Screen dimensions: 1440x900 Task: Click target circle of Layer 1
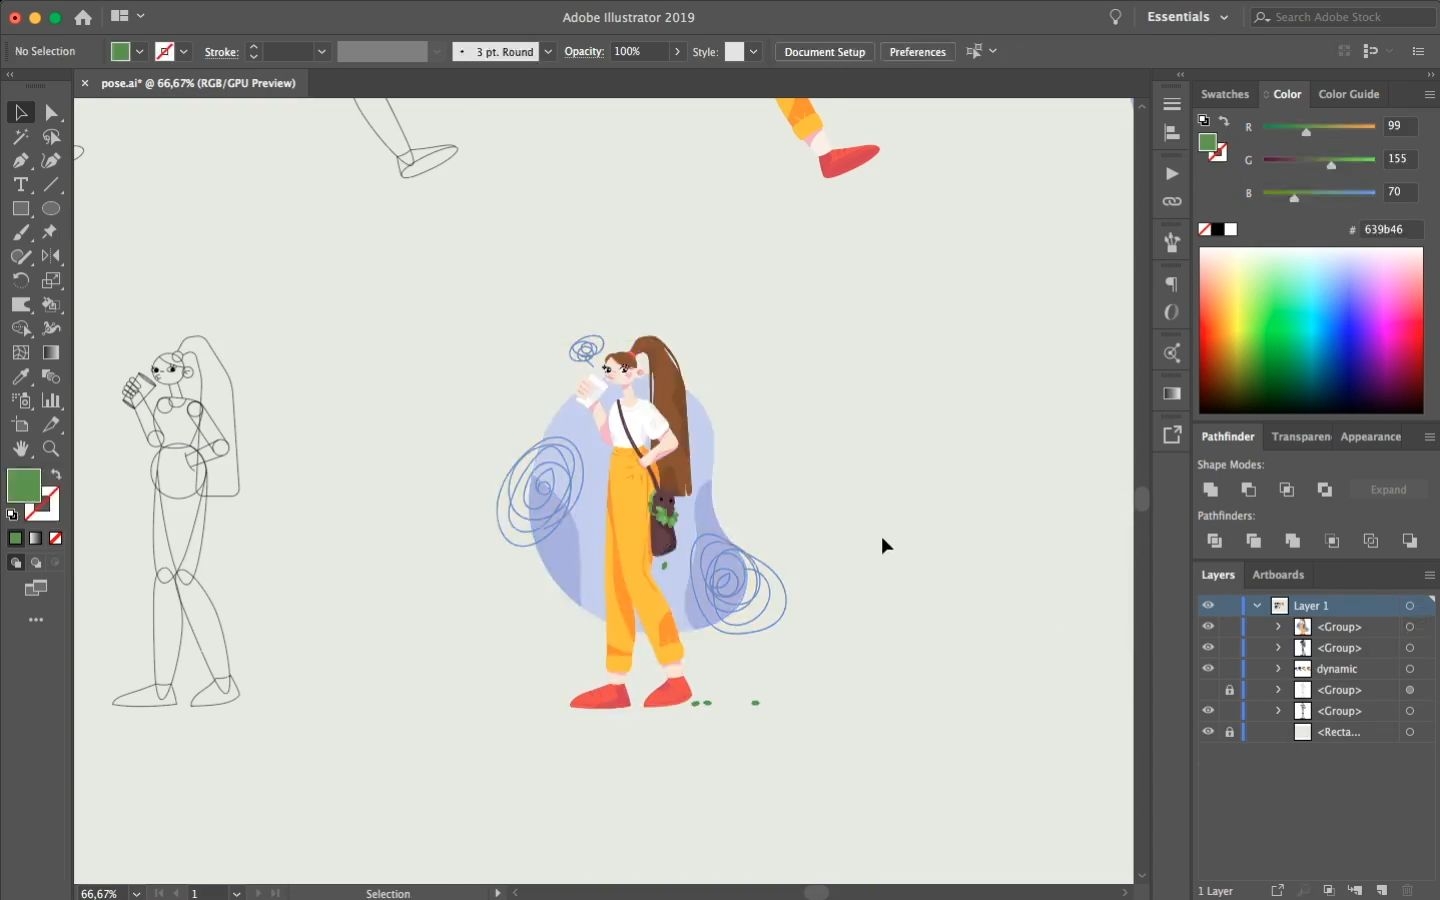point(1410,606)
